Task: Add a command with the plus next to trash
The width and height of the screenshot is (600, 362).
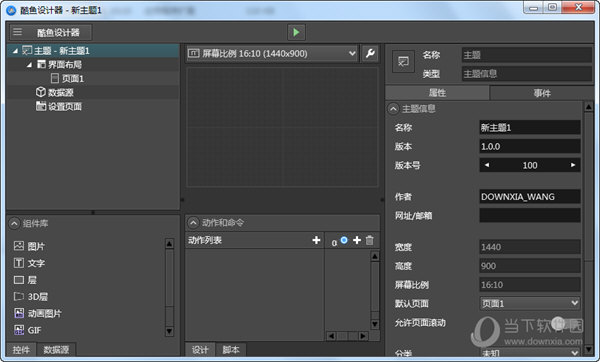Action: click(357, 240)
